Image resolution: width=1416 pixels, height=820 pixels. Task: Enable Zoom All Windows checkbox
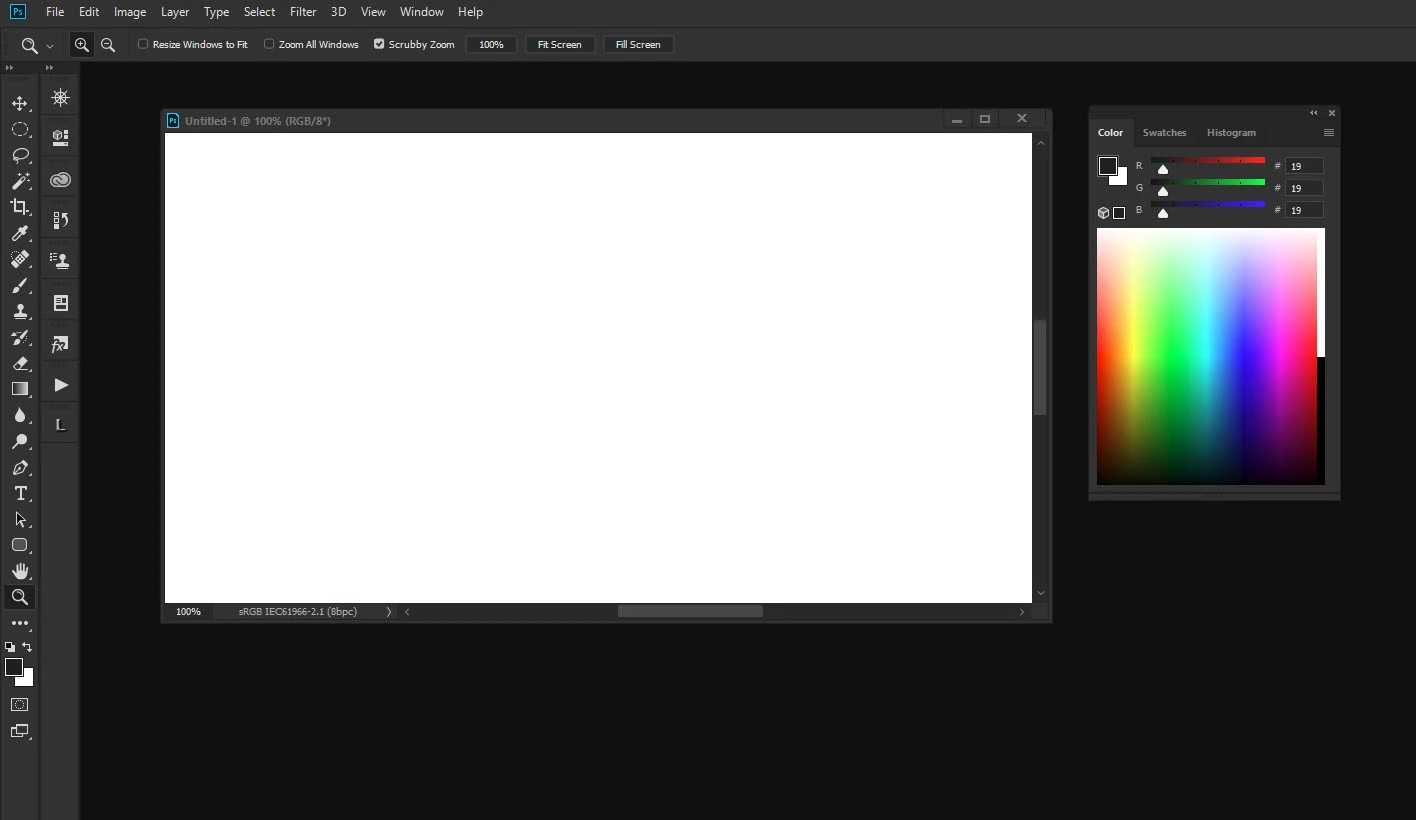click(x=269, y=44)
